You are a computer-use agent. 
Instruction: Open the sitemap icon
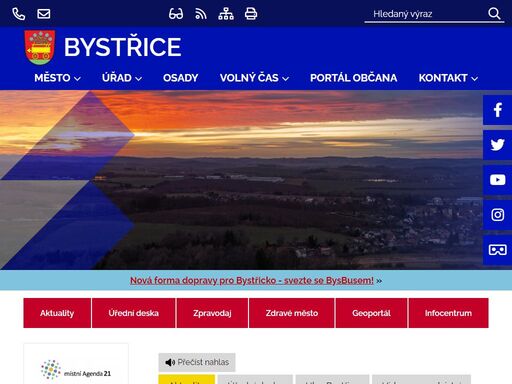tap(226, 14)
